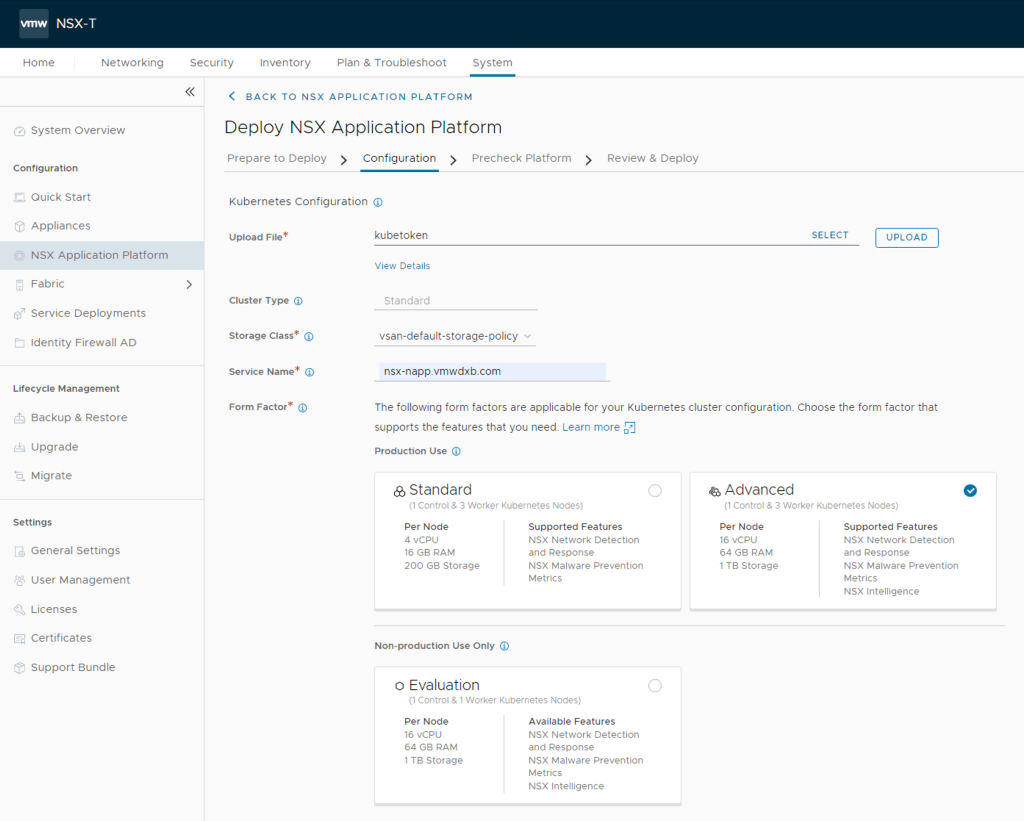Expand the Fabric menu in the sidebar
Viewport: 1024px width, 821px height.
[x=189, y=285]
